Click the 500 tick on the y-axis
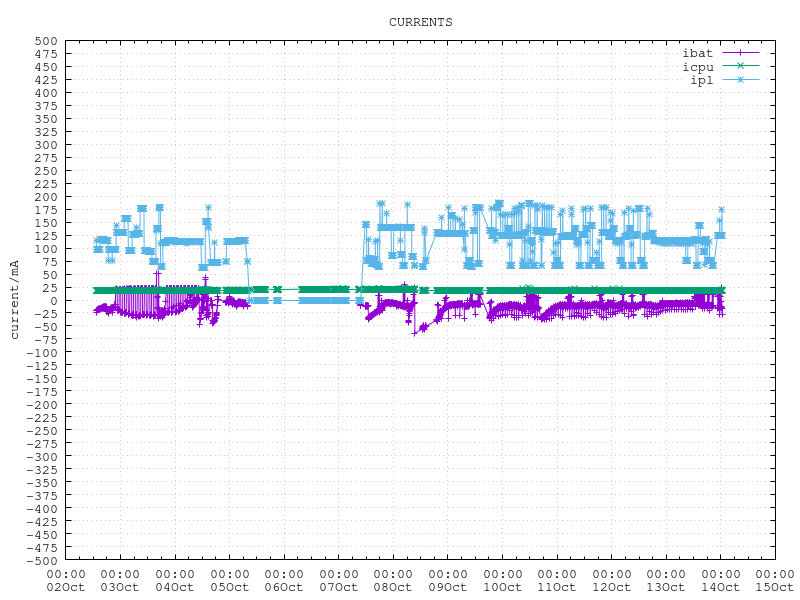800x600 pixels. click(x=46, y=41)
